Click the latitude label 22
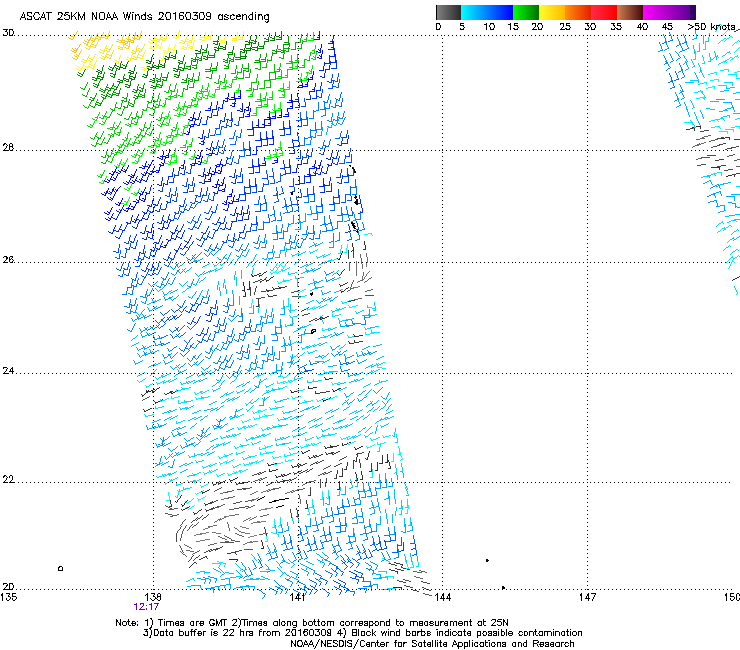The image size is (740, 650). 8,480
